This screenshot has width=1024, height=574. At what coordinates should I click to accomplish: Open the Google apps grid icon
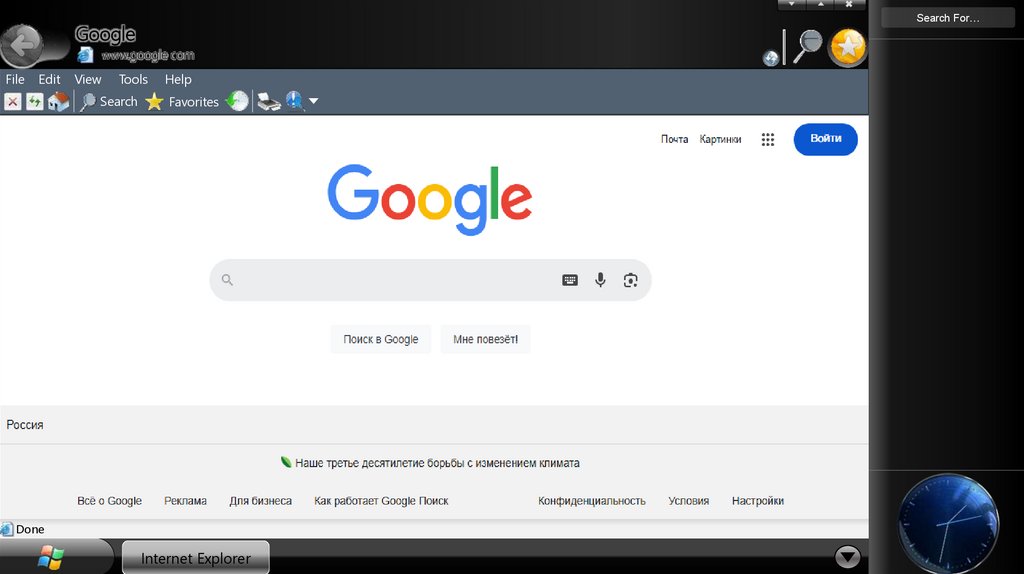(x=768, y=139)
